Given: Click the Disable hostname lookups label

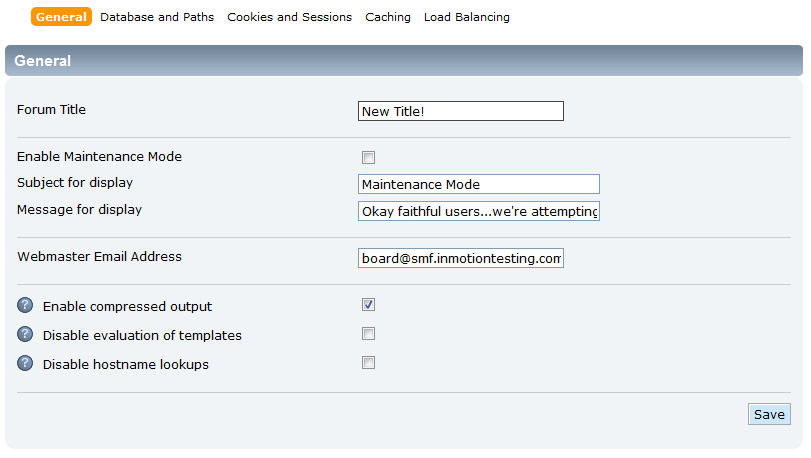Looking at the screenshot, I should click(126, 364).
